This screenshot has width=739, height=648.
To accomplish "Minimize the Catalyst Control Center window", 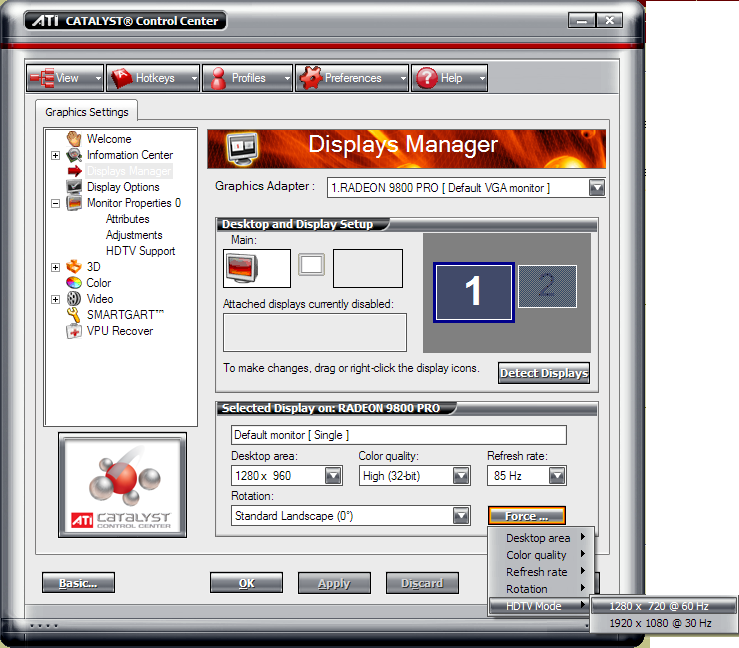I will click(x=582, y=21).
